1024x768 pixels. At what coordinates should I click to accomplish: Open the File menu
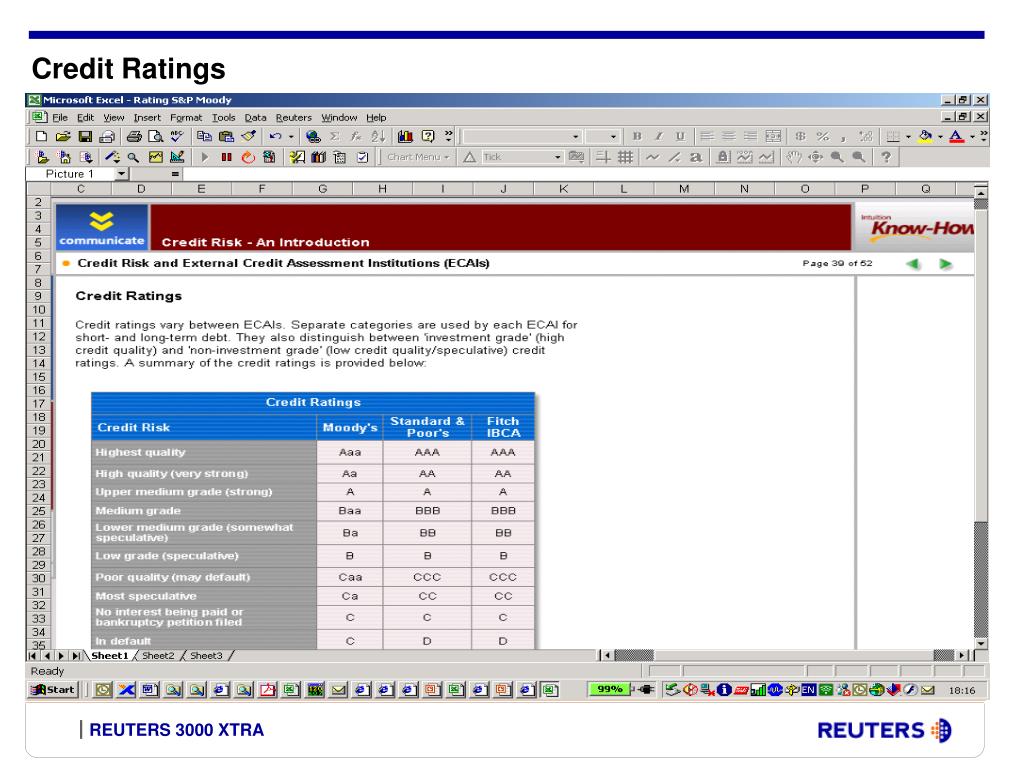click(60, 118)
